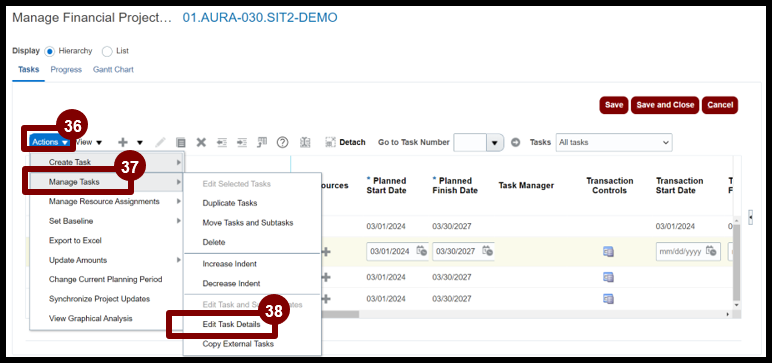Image resolution: width=772 pixels, height=363 pixels.
Task: Switch to the Gantt Chart tab
Action: (113, 69)
